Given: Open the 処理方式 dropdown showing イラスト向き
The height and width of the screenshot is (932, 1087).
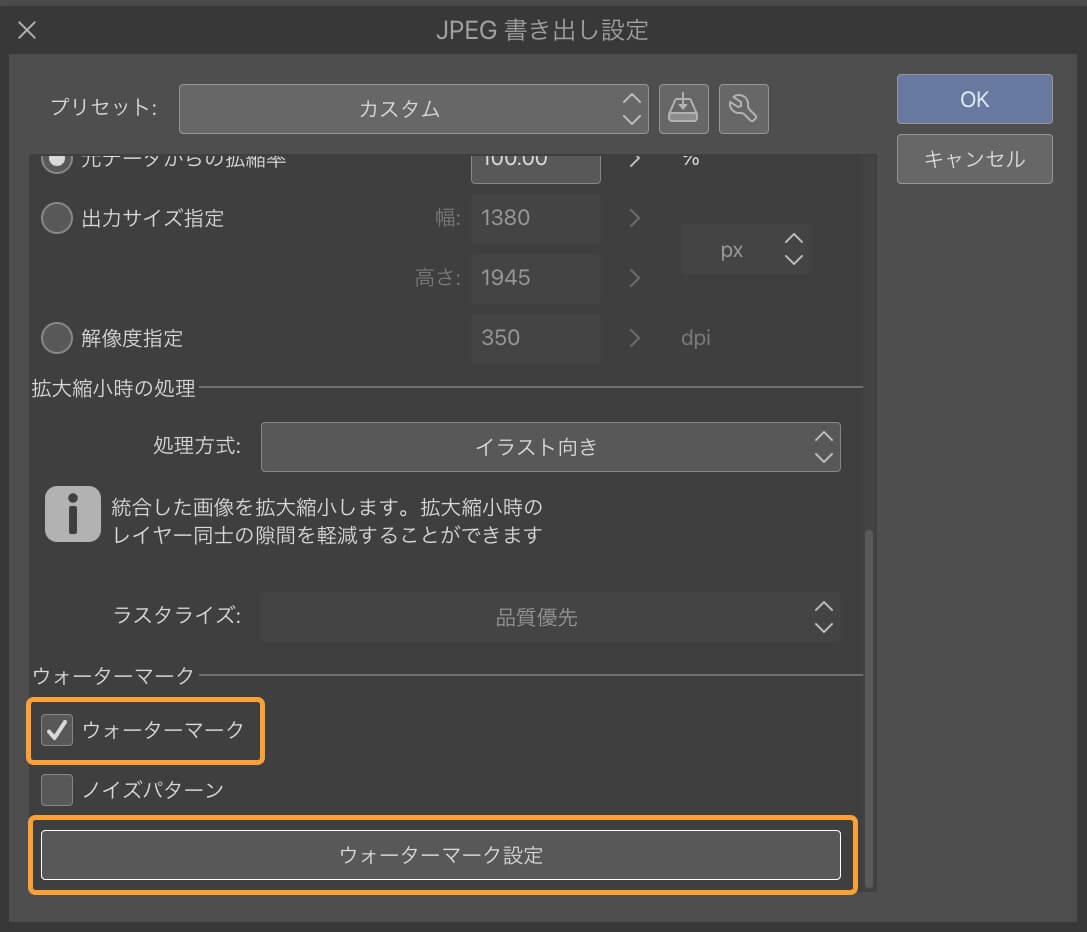Looking at the screenshot, I should [x=550, y=447].
